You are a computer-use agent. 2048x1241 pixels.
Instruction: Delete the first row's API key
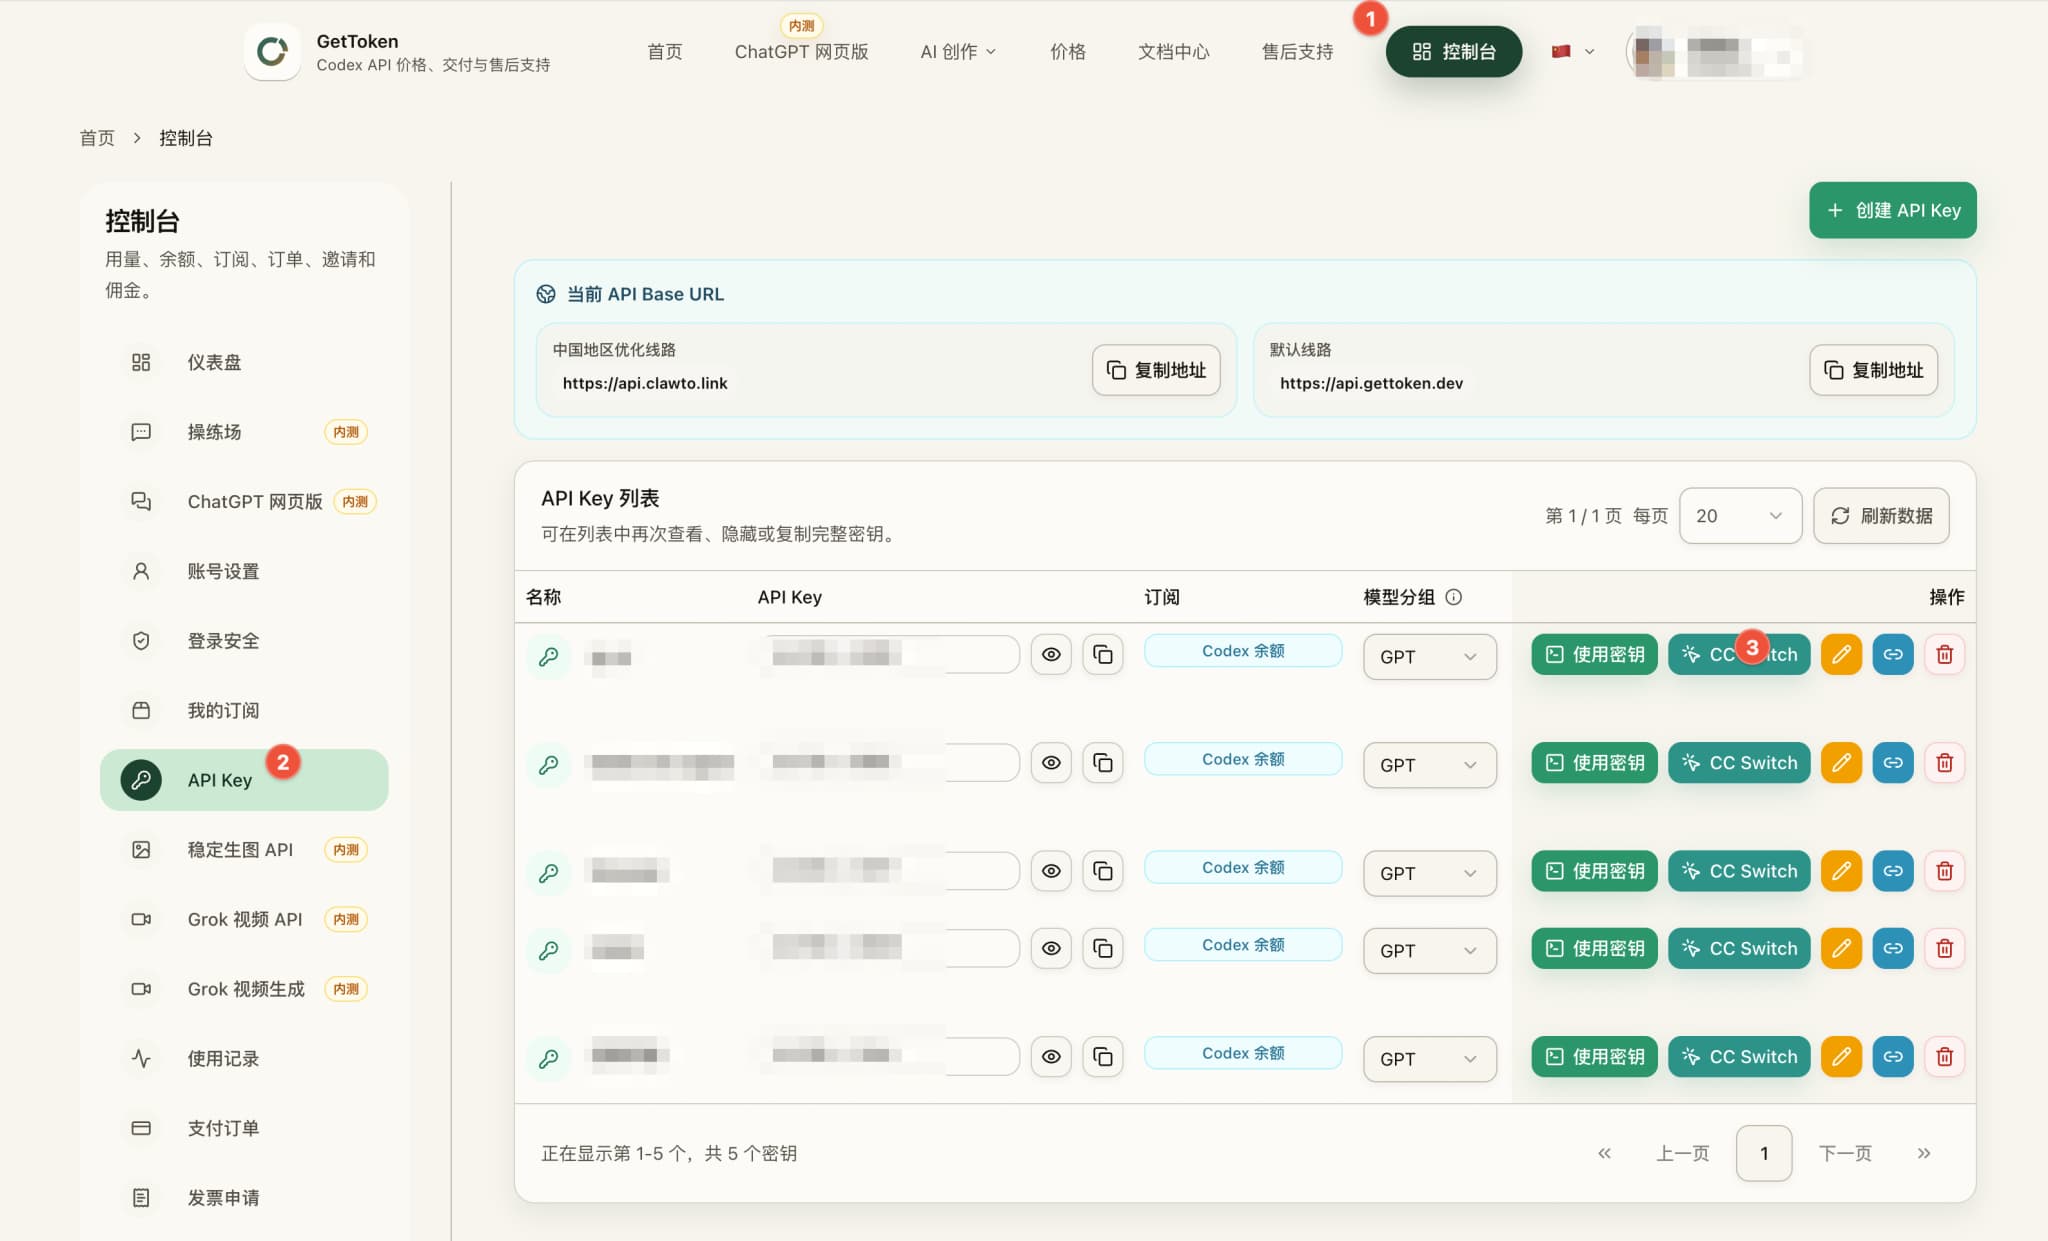[1945, 654]
